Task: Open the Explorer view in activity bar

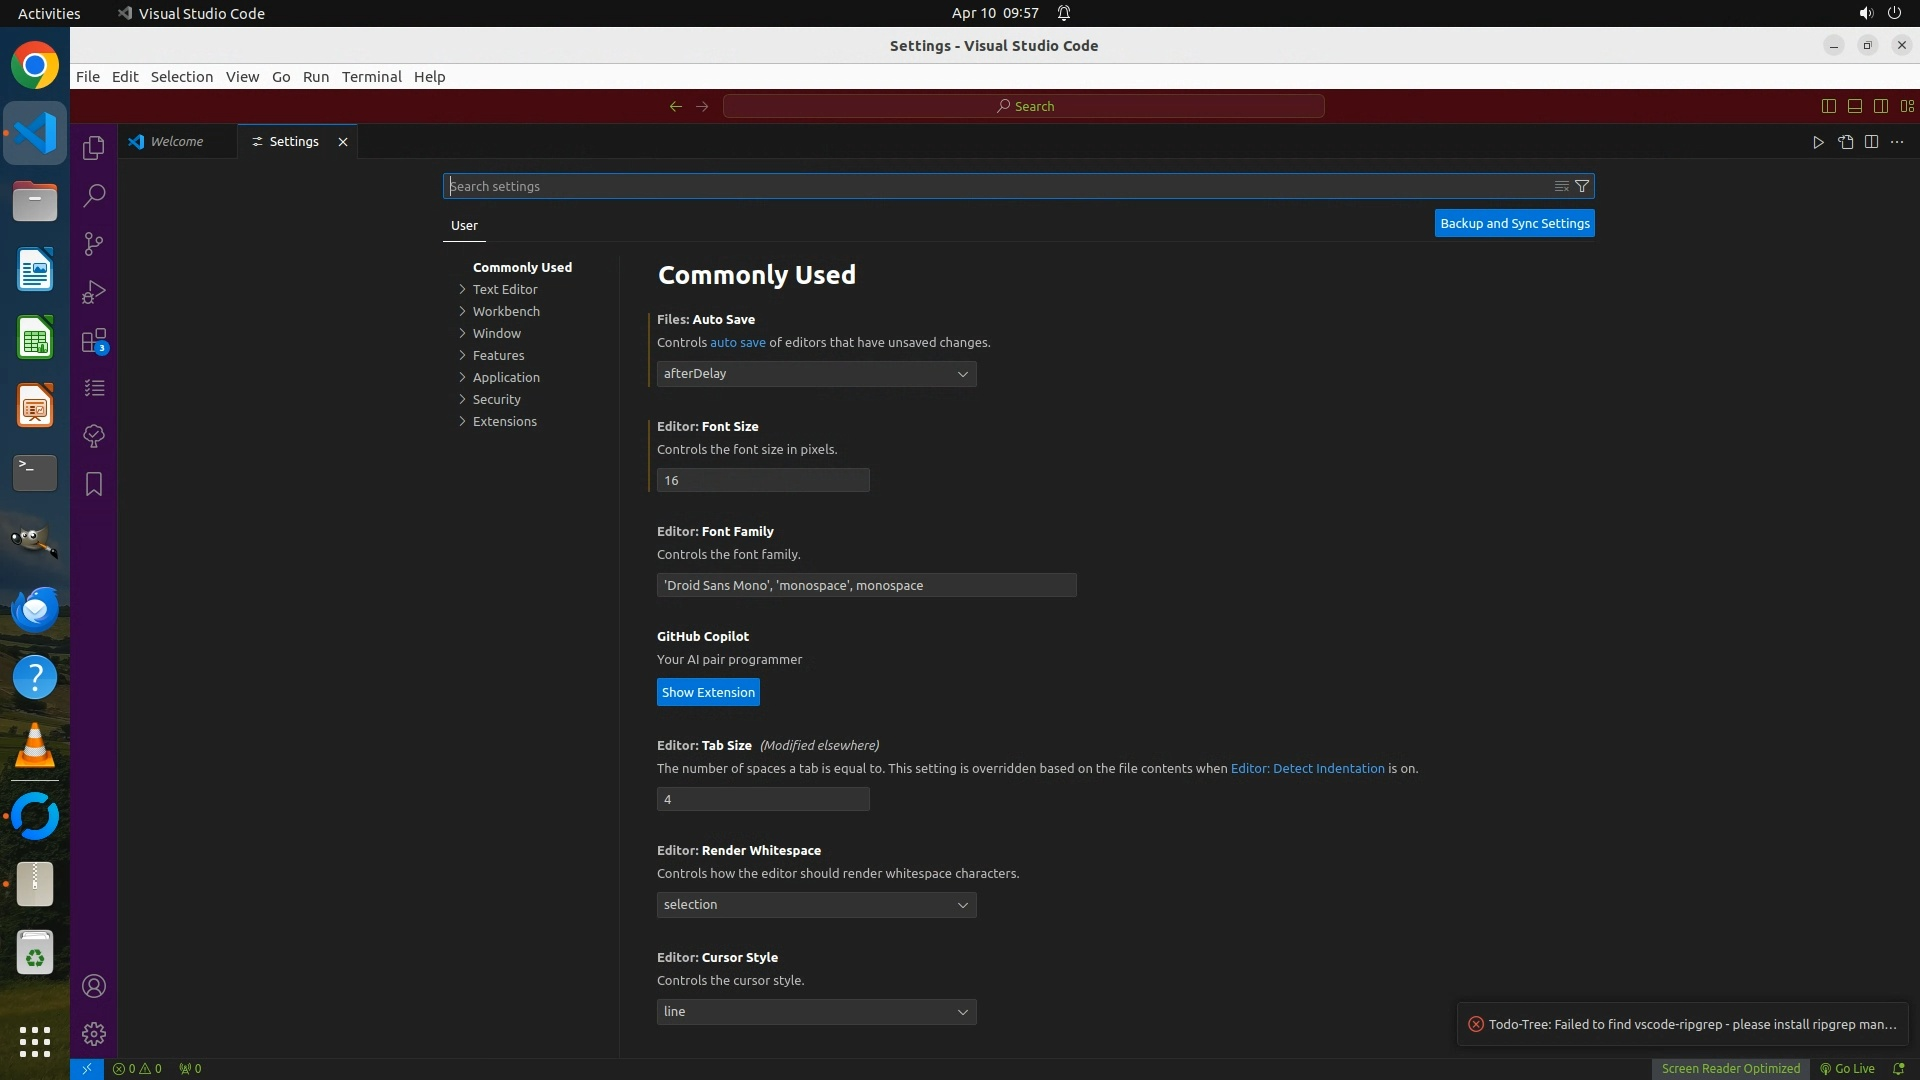Action: point(94,148)
